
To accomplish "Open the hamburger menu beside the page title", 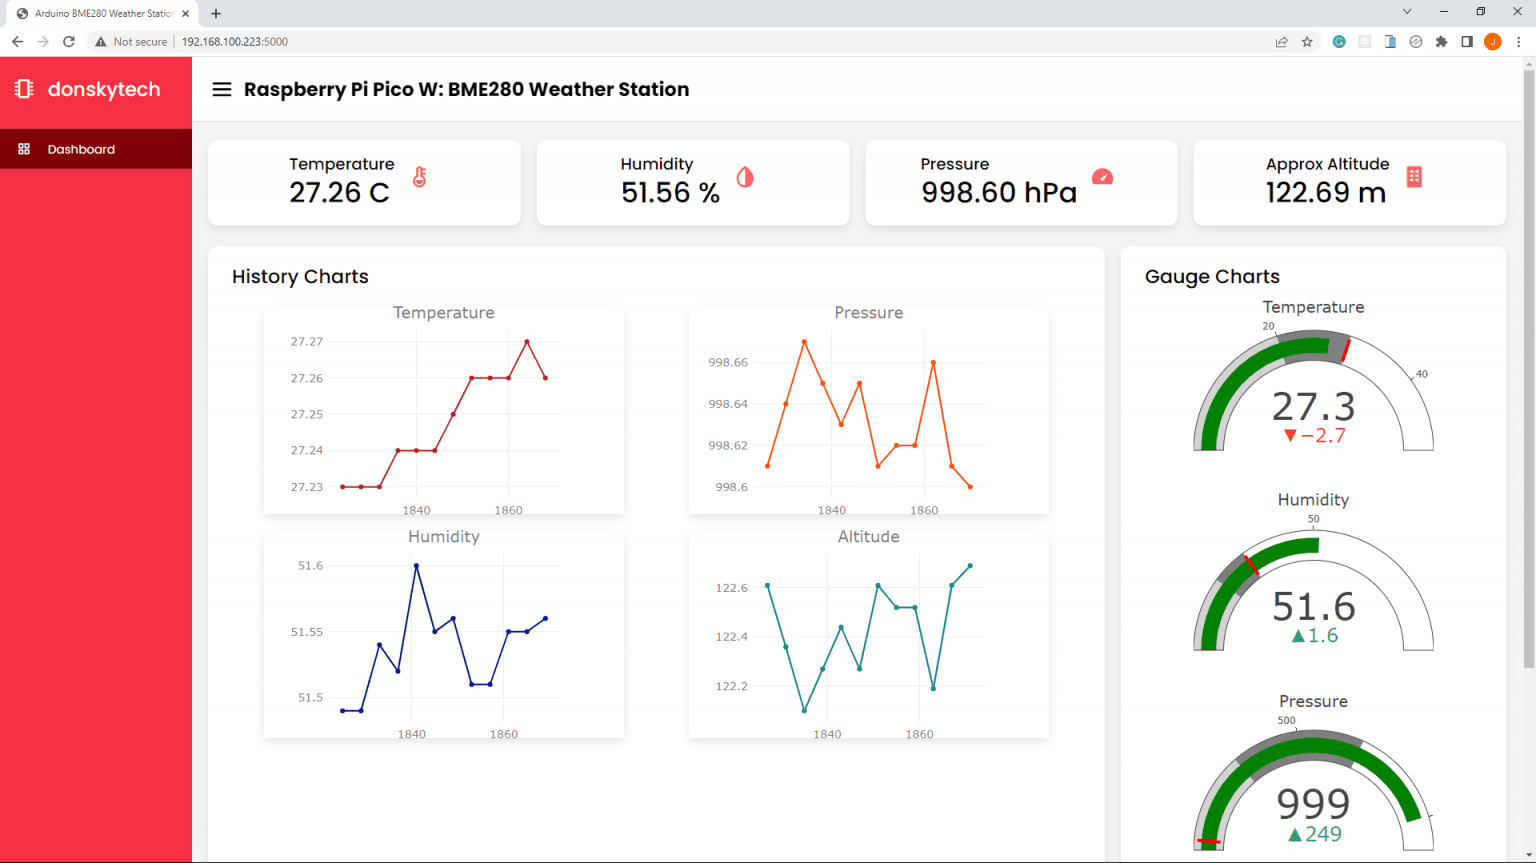I will click(x=221, y=89).
